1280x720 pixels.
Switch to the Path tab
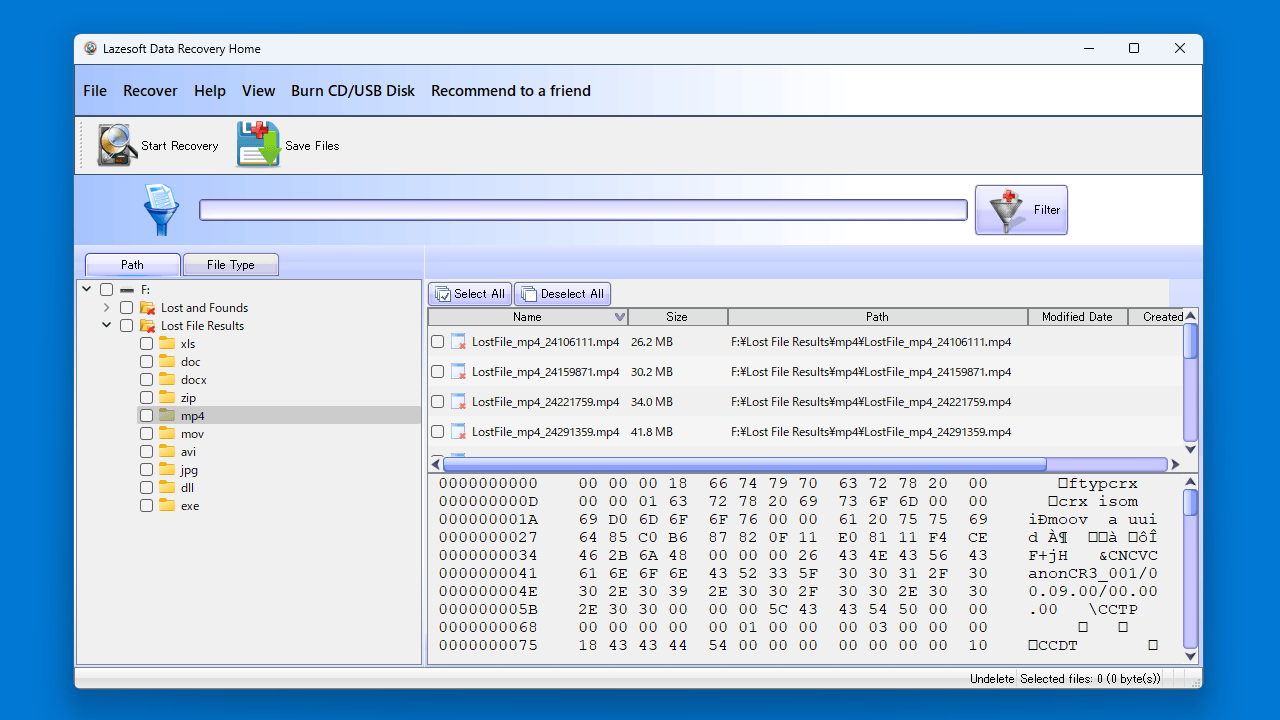[x=133, y=265]
